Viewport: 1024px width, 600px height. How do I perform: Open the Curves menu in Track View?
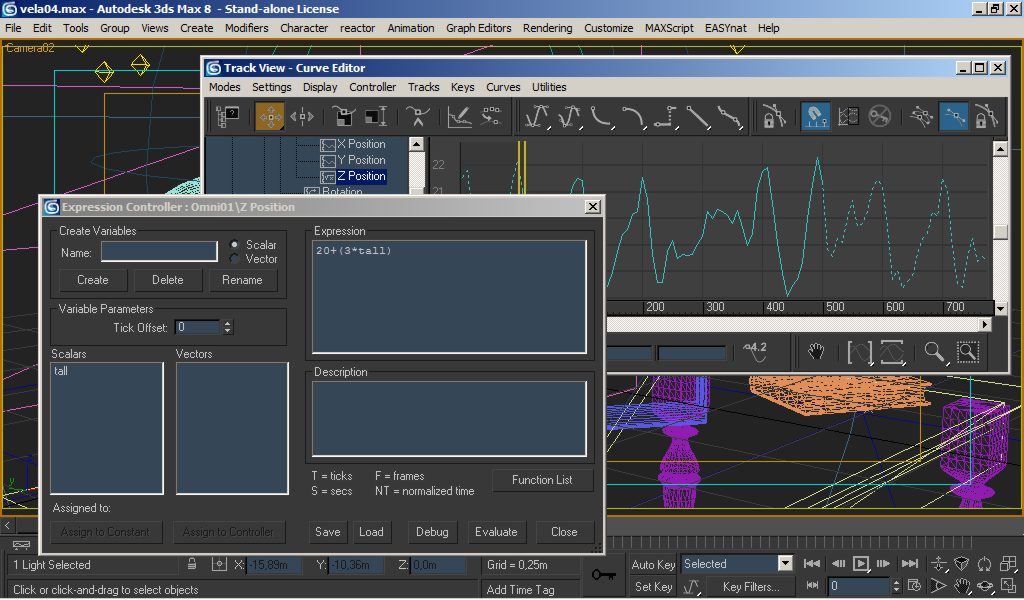click(503, 87)
